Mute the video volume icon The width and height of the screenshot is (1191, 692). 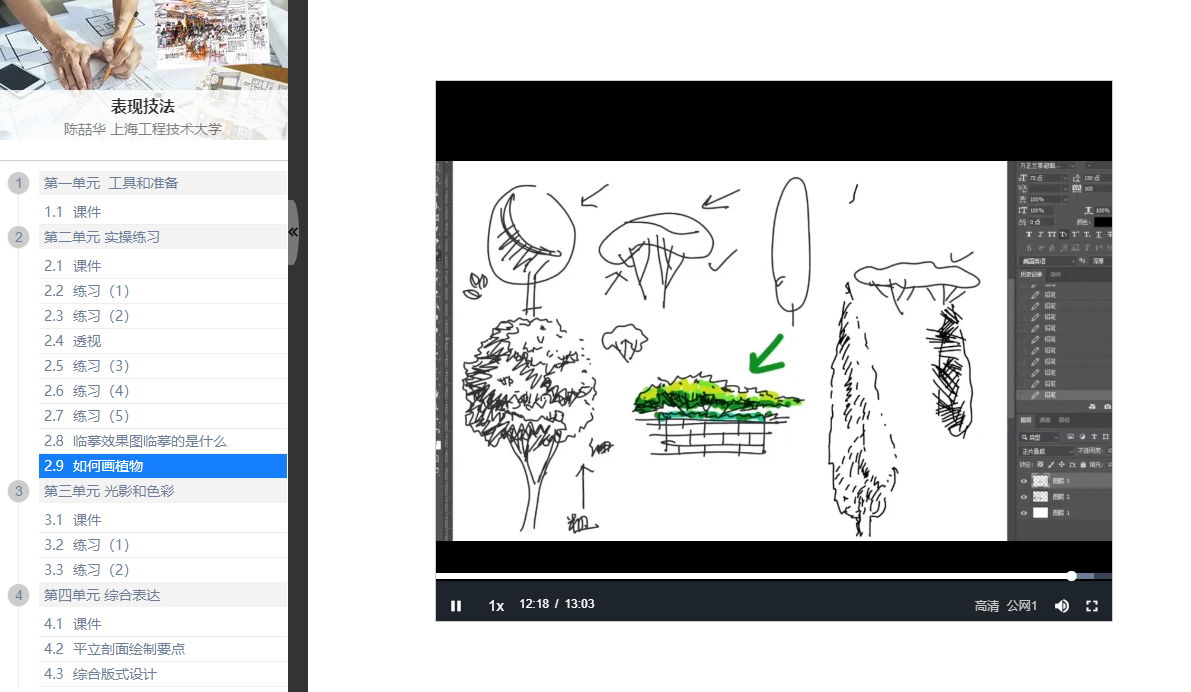pos(1062,606)
